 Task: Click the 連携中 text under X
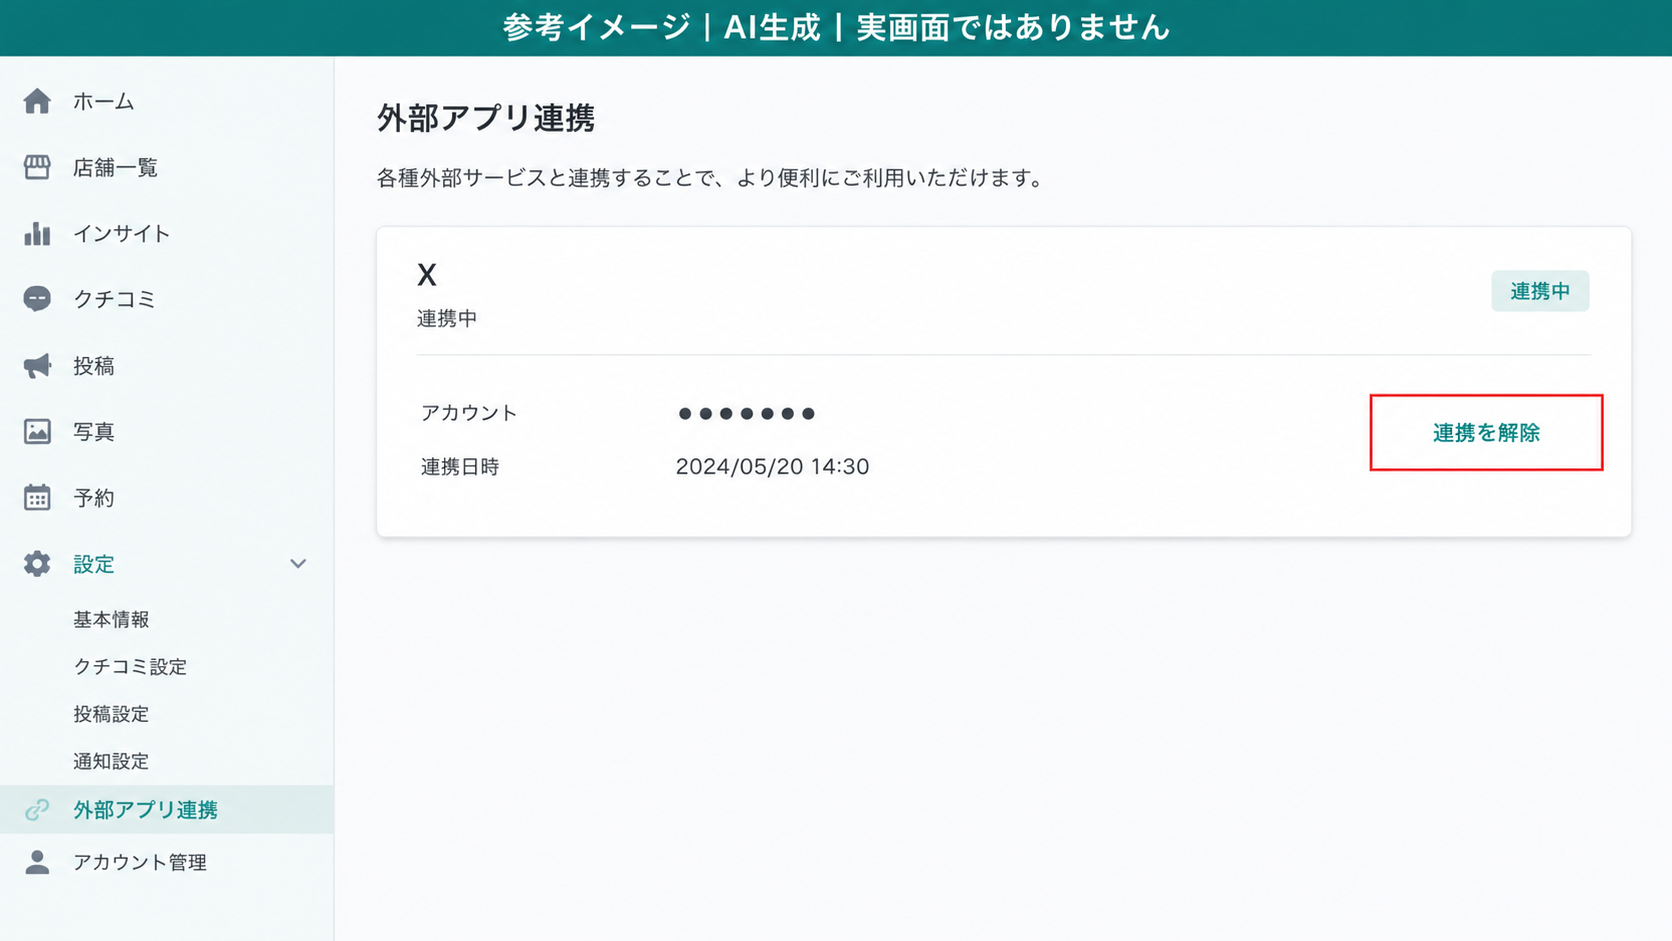447,318
